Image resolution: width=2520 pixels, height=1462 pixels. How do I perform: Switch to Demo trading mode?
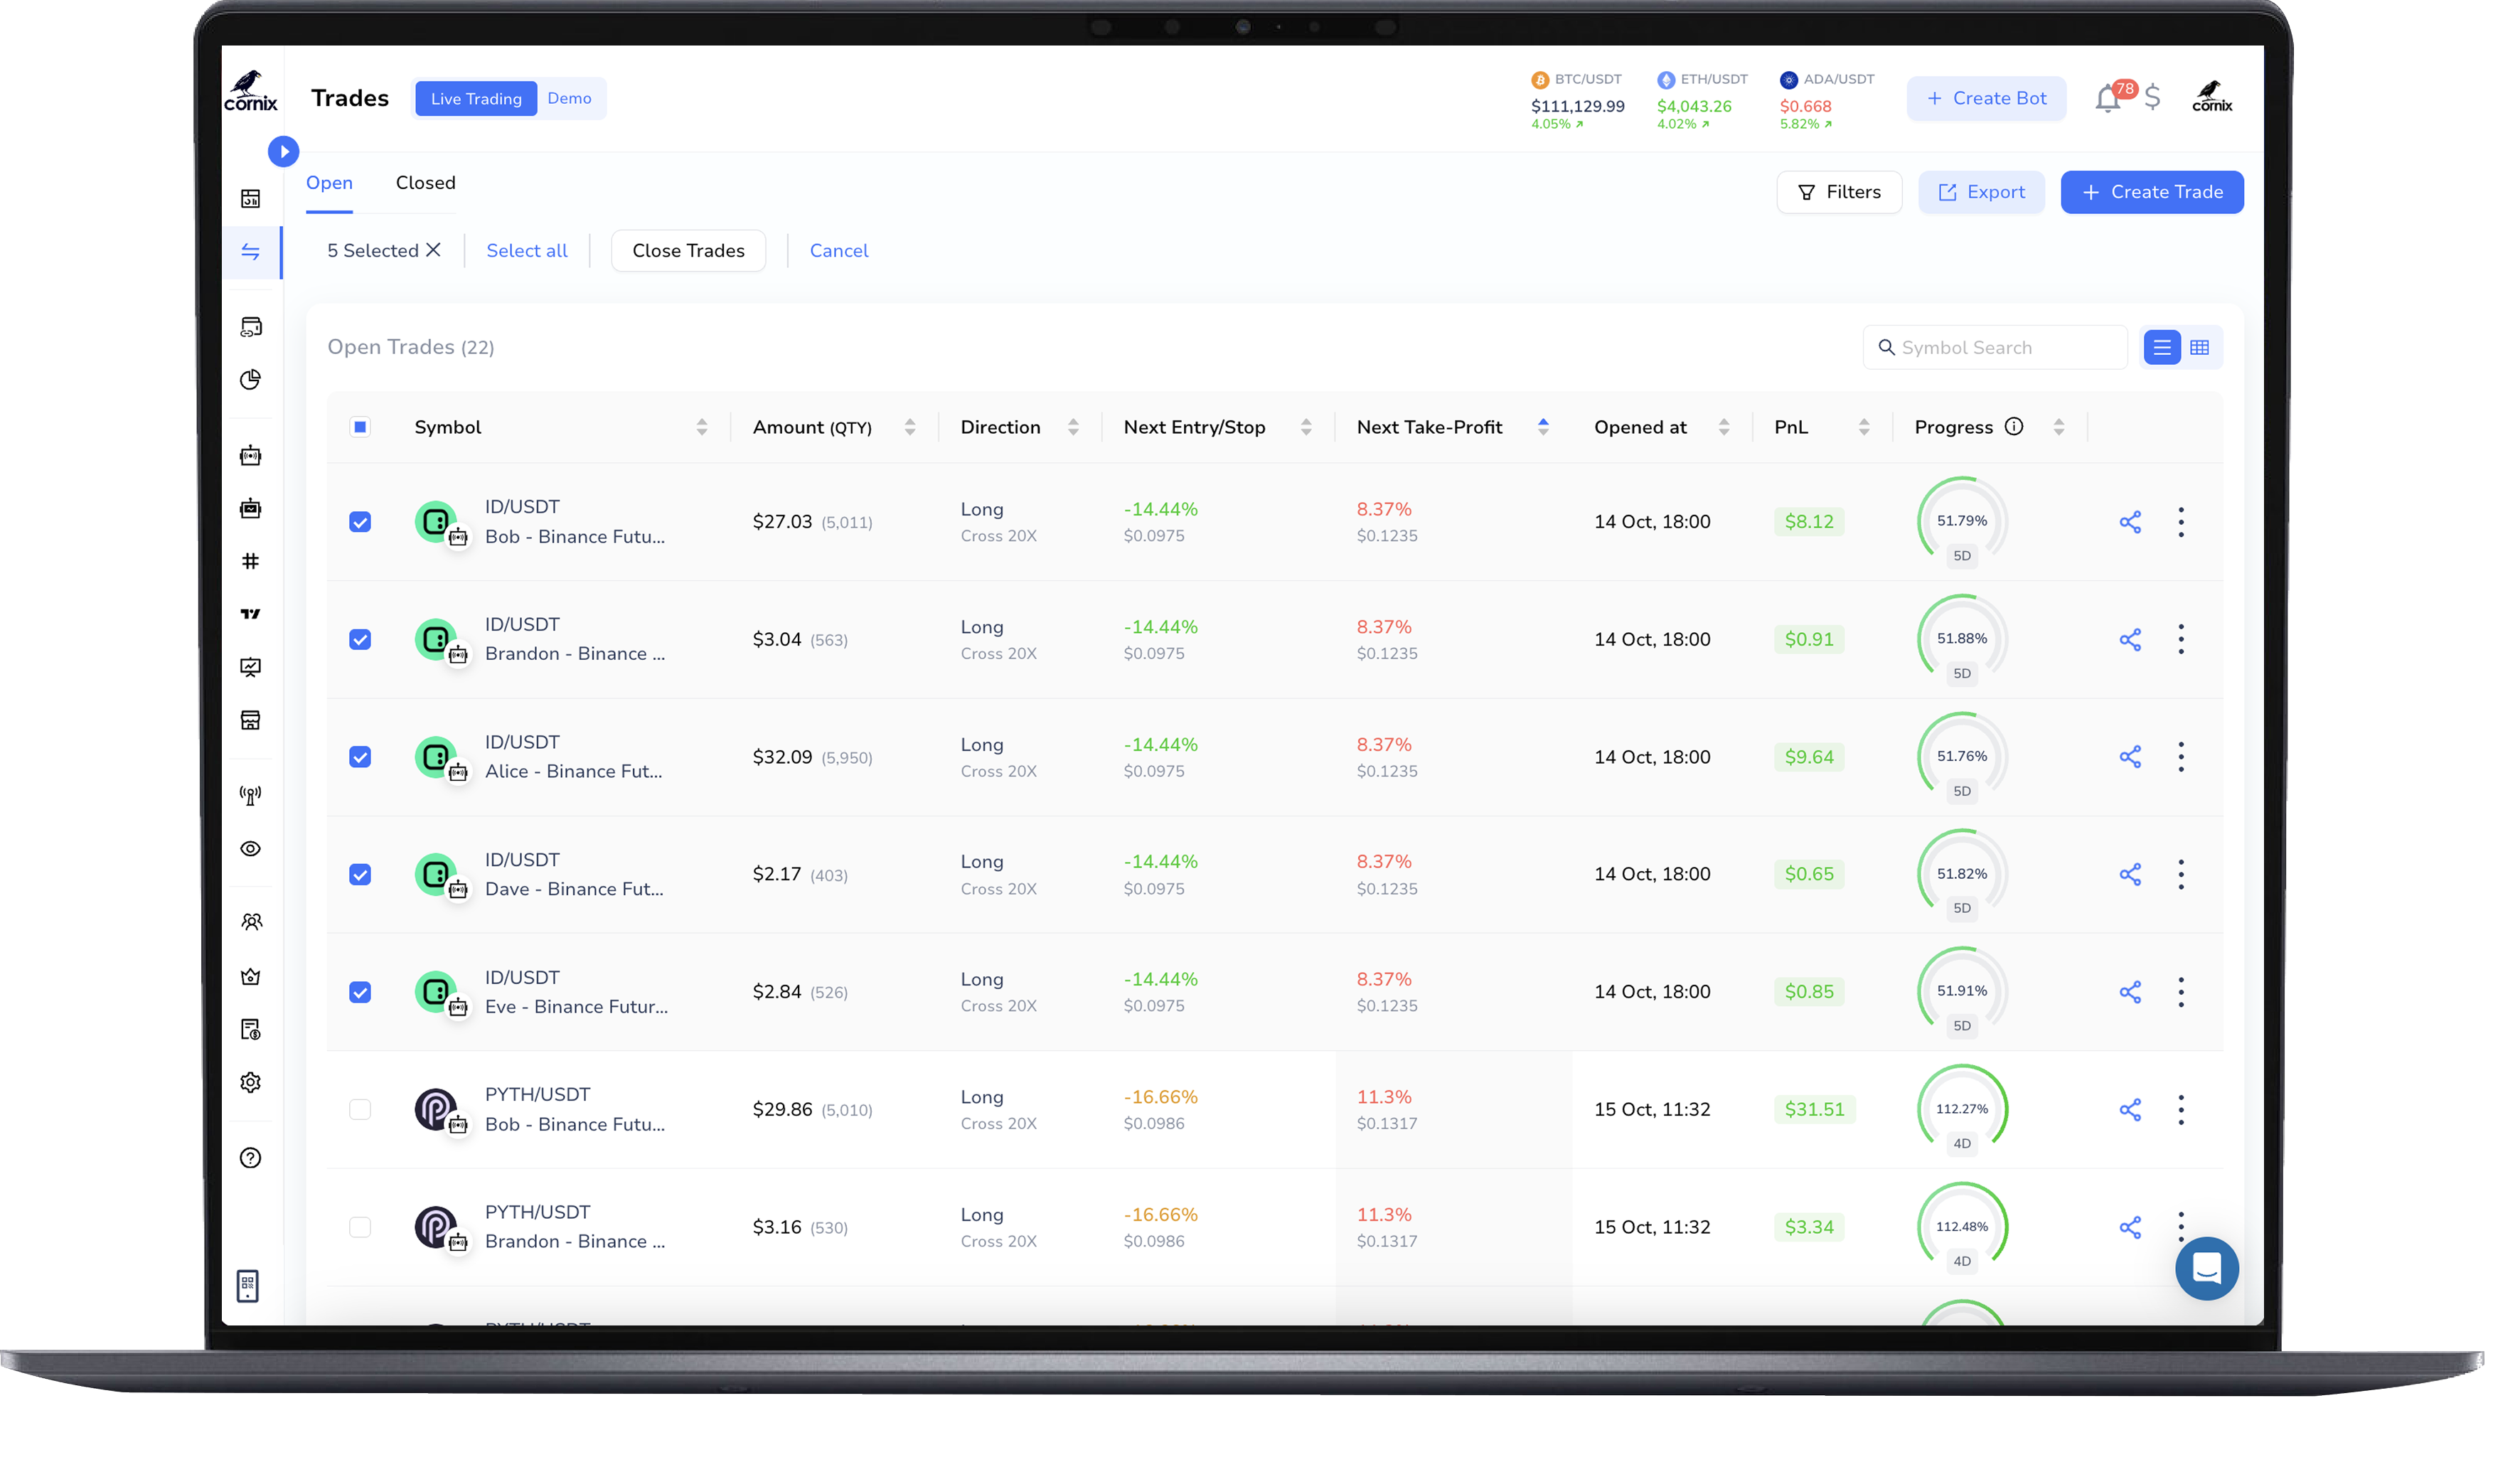click(569, 98)
